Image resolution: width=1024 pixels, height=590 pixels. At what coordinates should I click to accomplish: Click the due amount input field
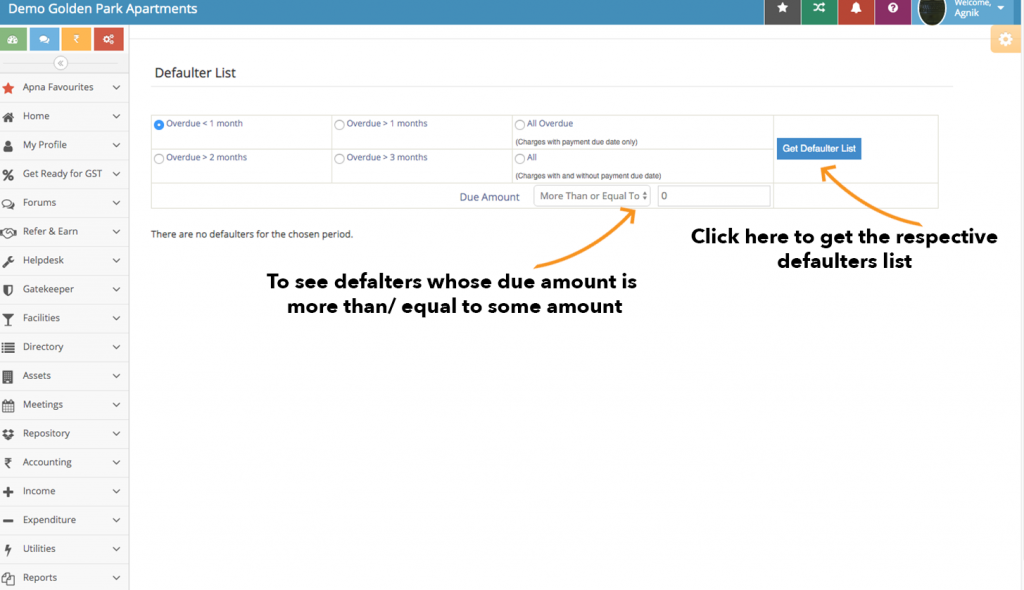[x=713, y=196]
